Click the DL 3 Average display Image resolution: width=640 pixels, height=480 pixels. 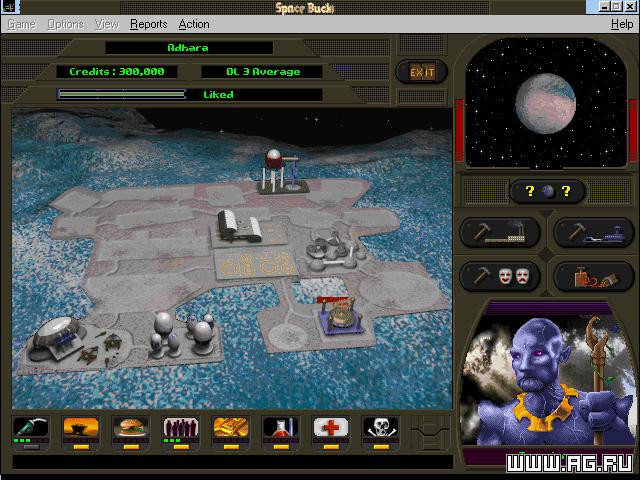(x=262, y=72)
